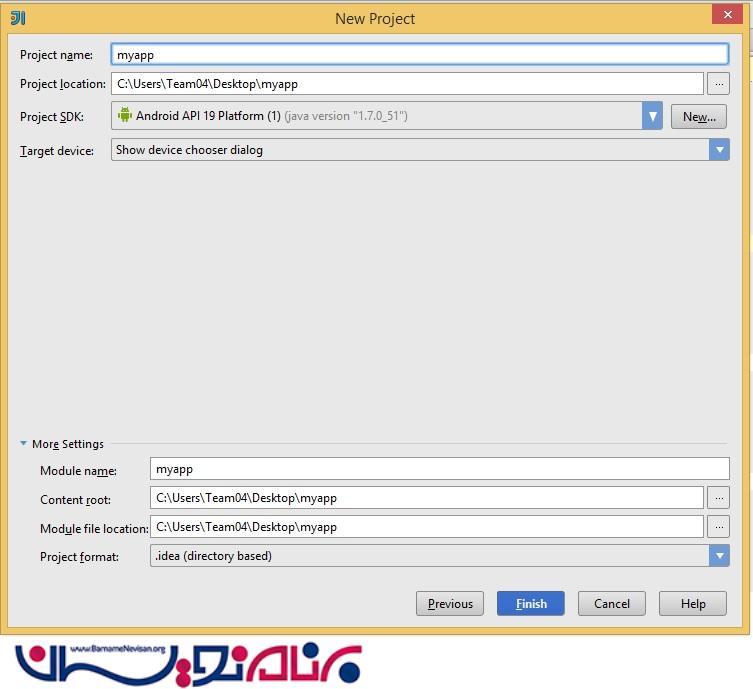This screenshot has height=689, width=753.
Task: Click the IntelliJ logo in title bar
Action: coord(17,18)
